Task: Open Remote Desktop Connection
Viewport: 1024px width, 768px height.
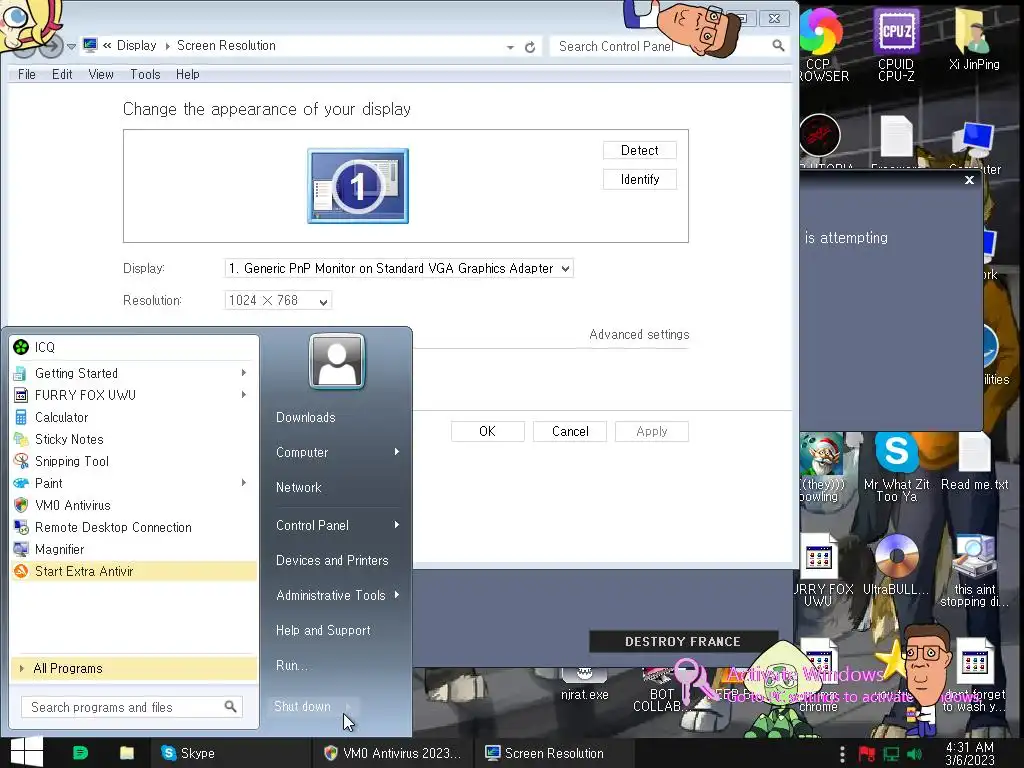Action: tap(134, 528)
